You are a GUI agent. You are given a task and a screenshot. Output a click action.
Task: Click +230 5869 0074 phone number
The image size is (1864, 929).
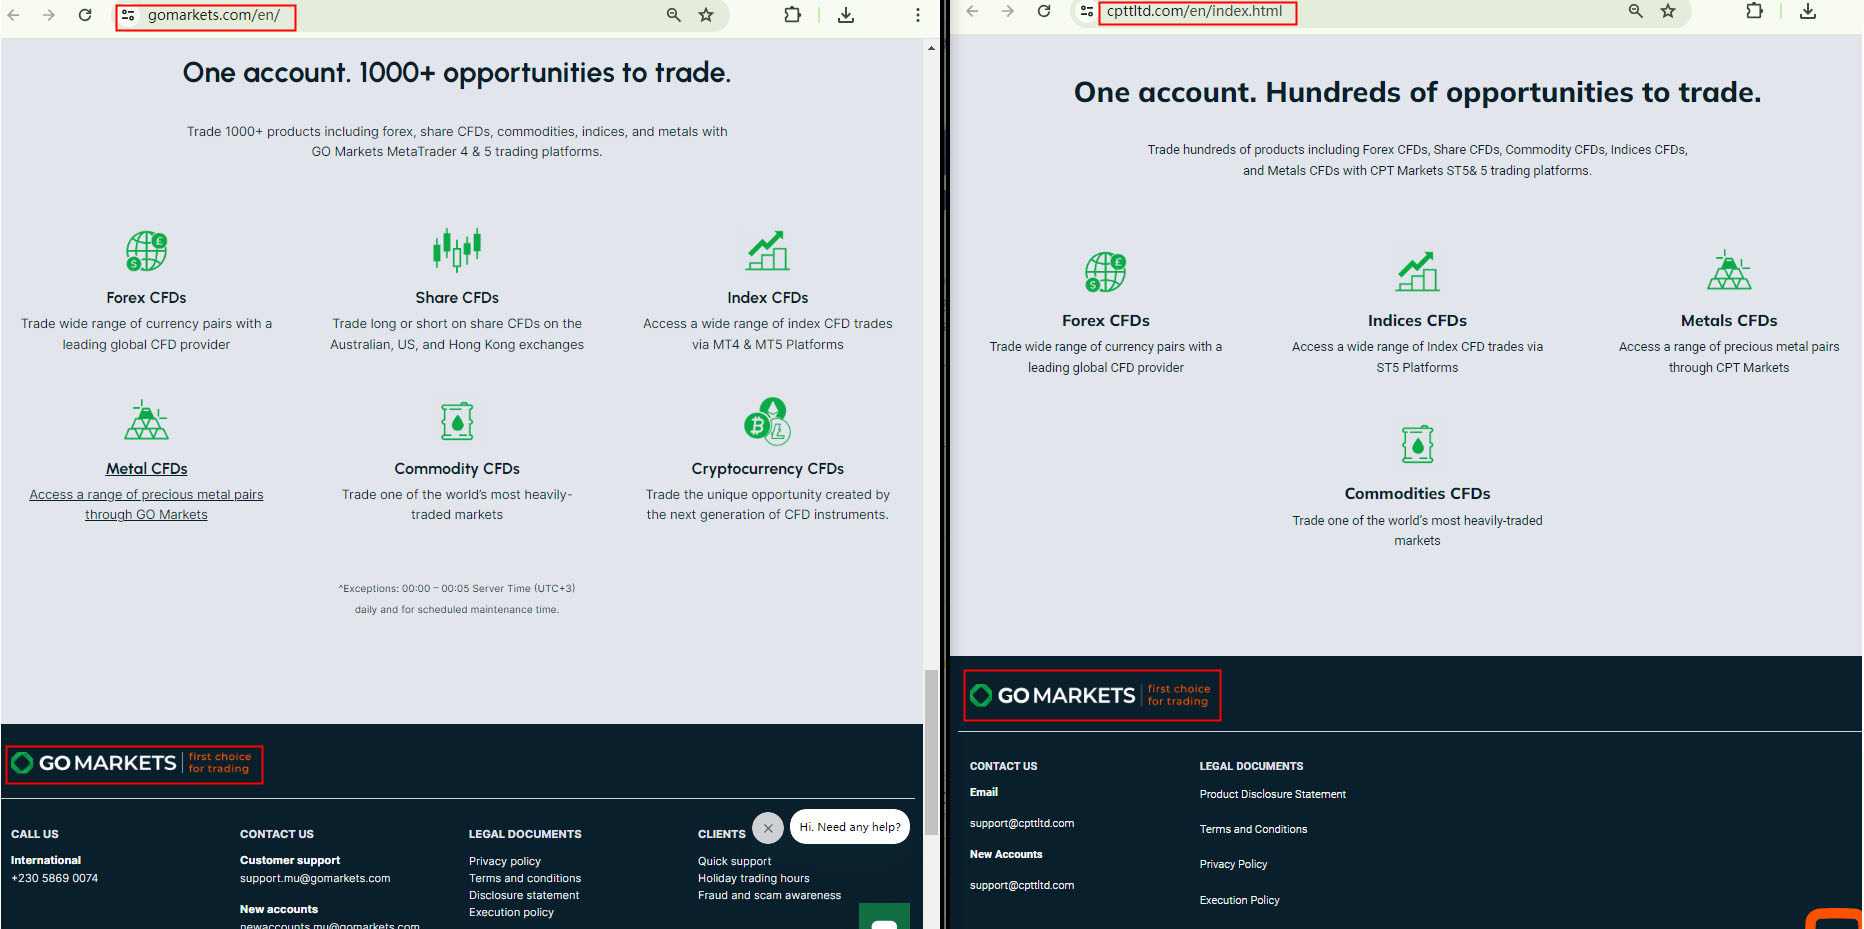[55, 878]
